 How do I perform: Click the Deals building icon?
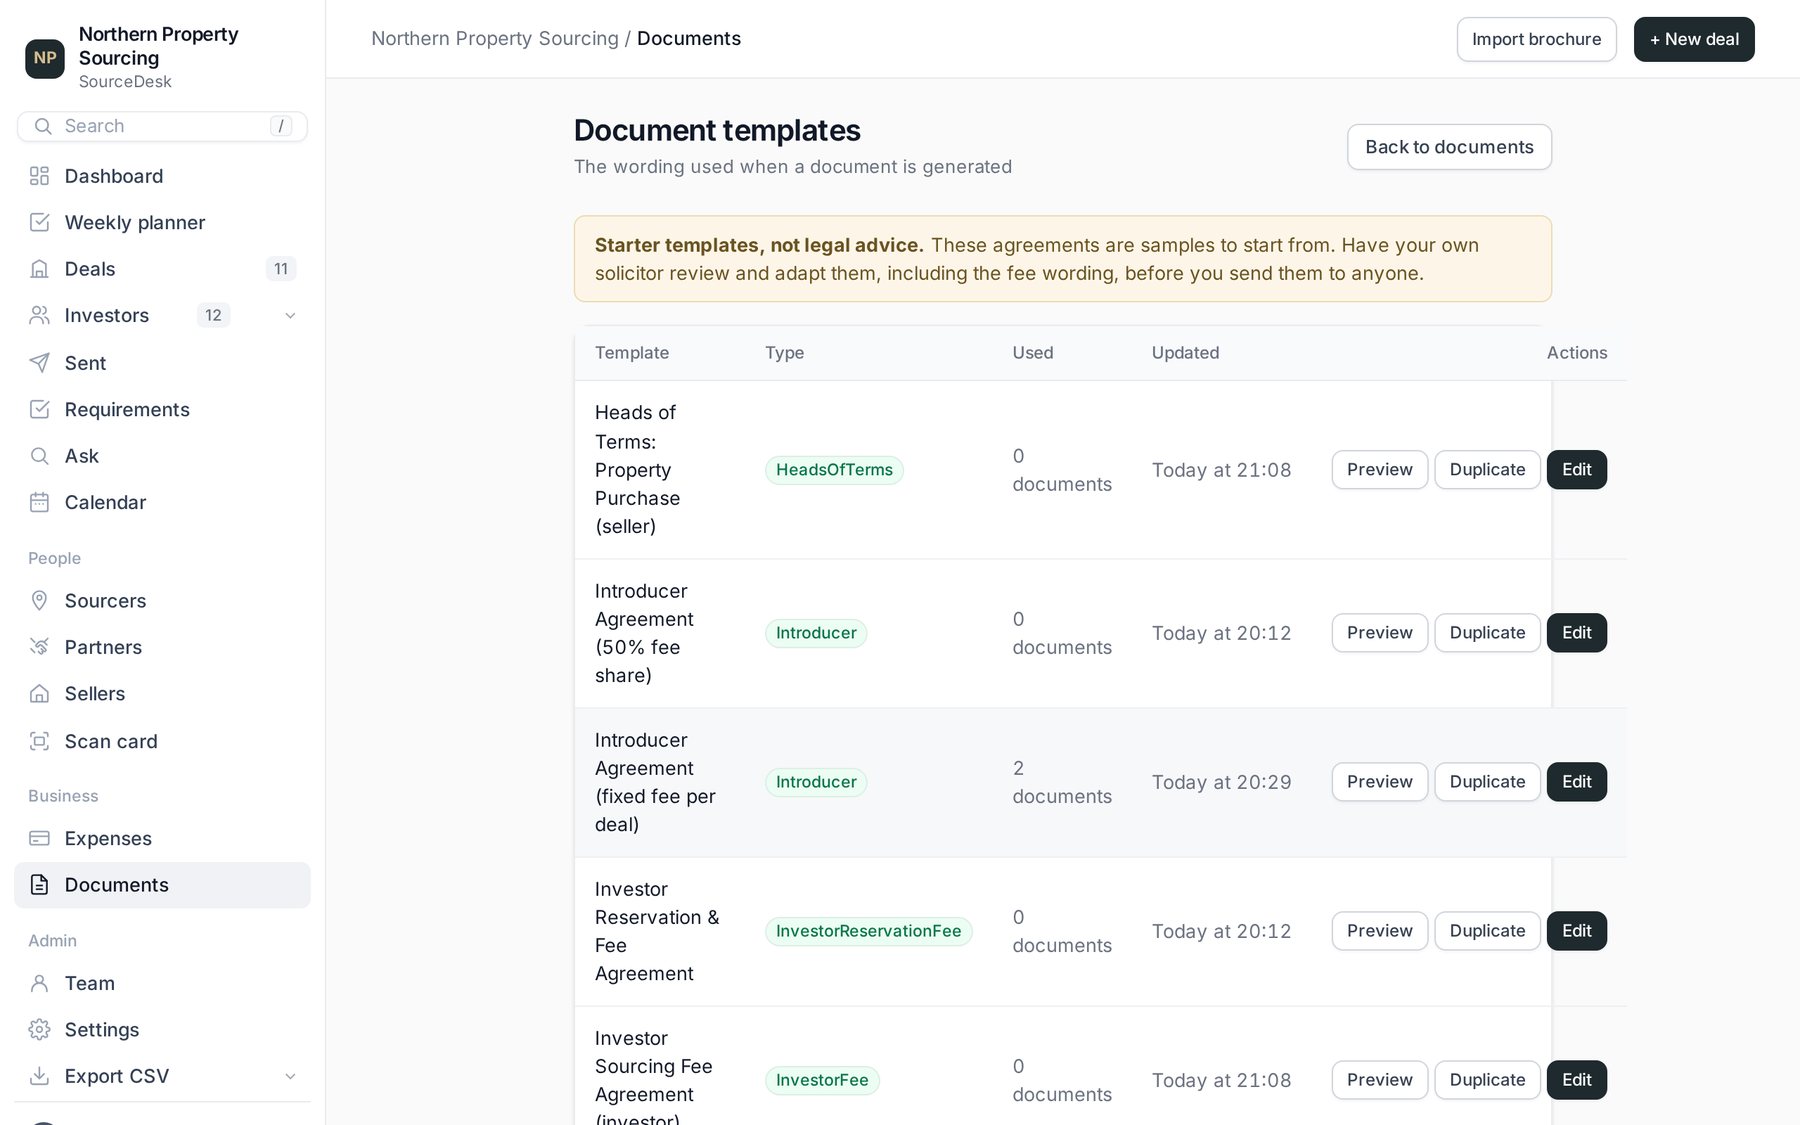[x=39, y=269]
